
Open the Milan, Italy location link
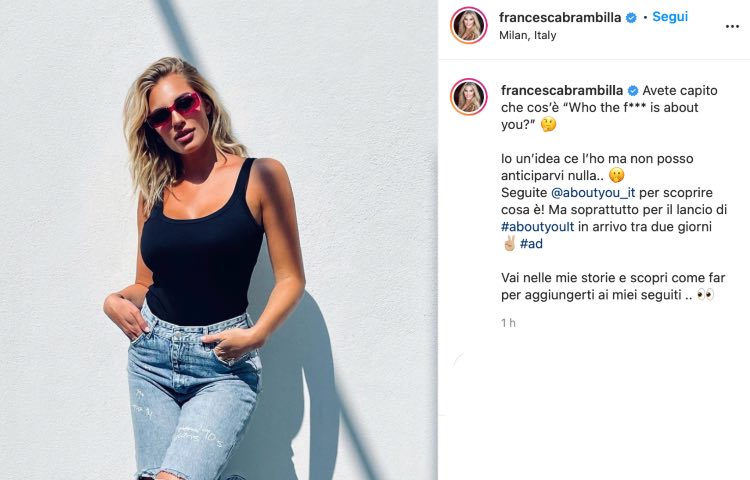(528, 35)
